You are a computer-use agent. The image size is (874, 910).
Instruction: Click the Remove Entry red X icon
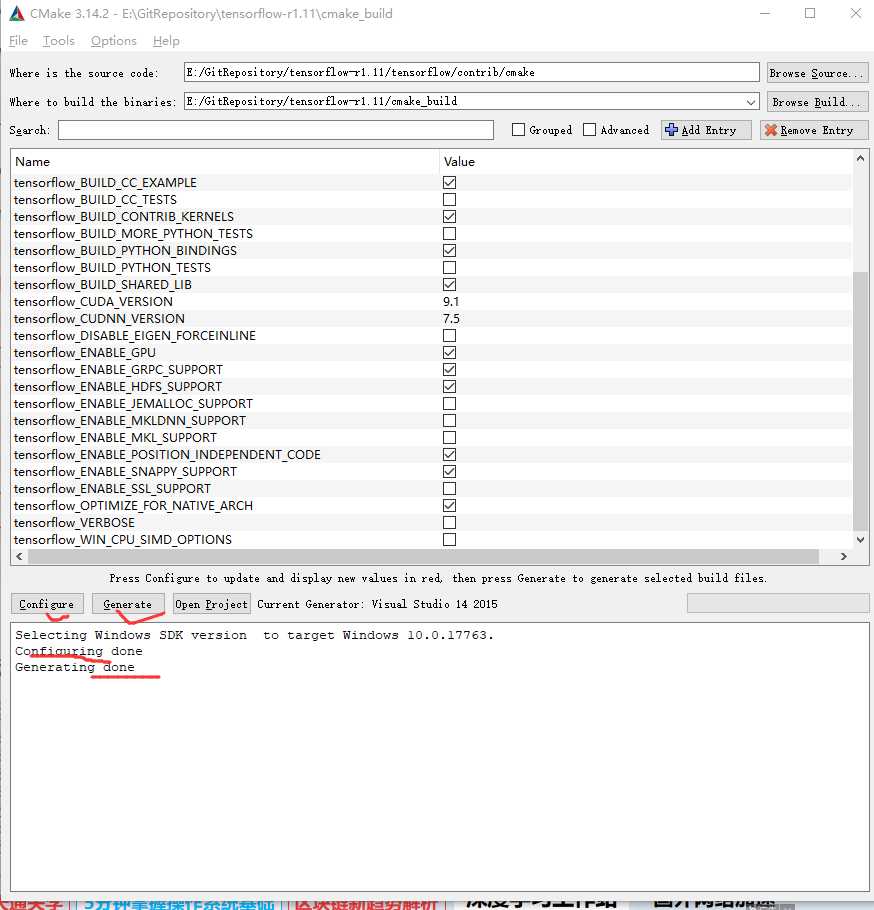point(771,130)
